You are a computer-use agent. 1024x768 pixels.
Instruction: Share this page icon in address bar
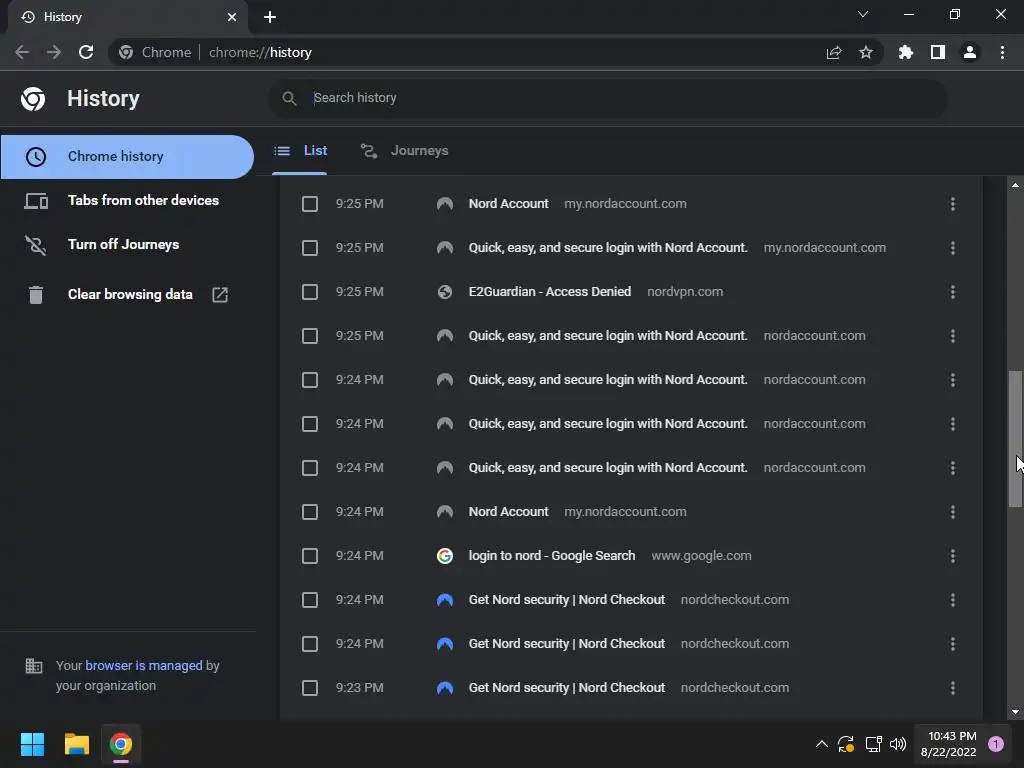834,52
